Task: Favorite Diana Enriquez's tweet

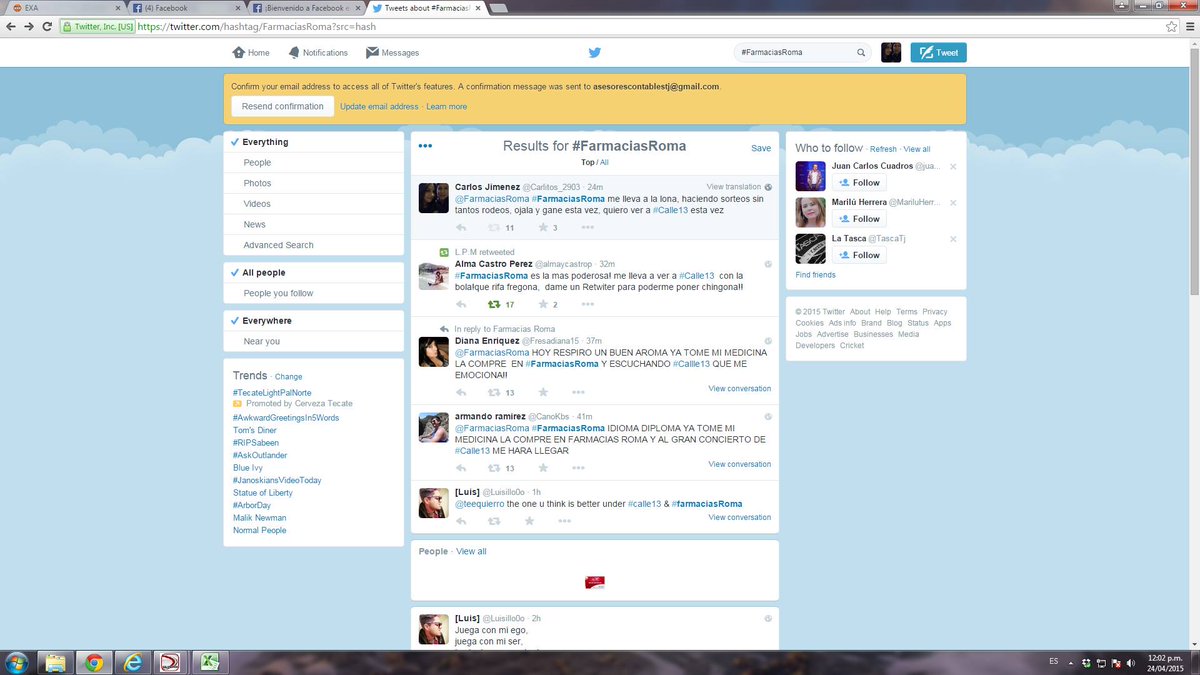Action: click(x=543, y=392)
